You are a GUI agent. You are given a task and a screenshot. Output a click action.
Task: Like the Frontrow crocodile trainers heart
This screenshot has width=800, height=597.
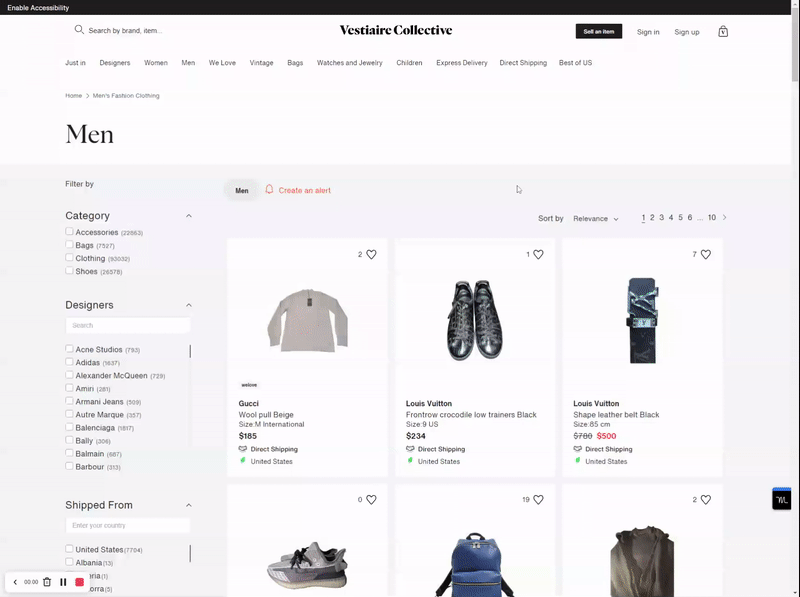point(538,254)
